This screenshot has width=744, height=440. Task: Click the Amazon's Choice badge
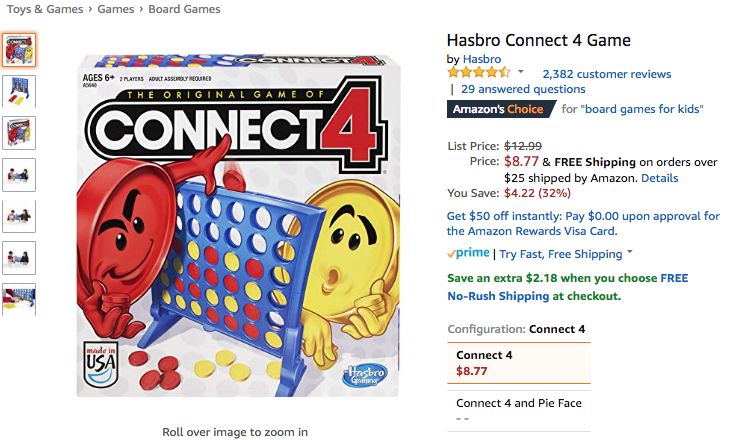[499, 109]
